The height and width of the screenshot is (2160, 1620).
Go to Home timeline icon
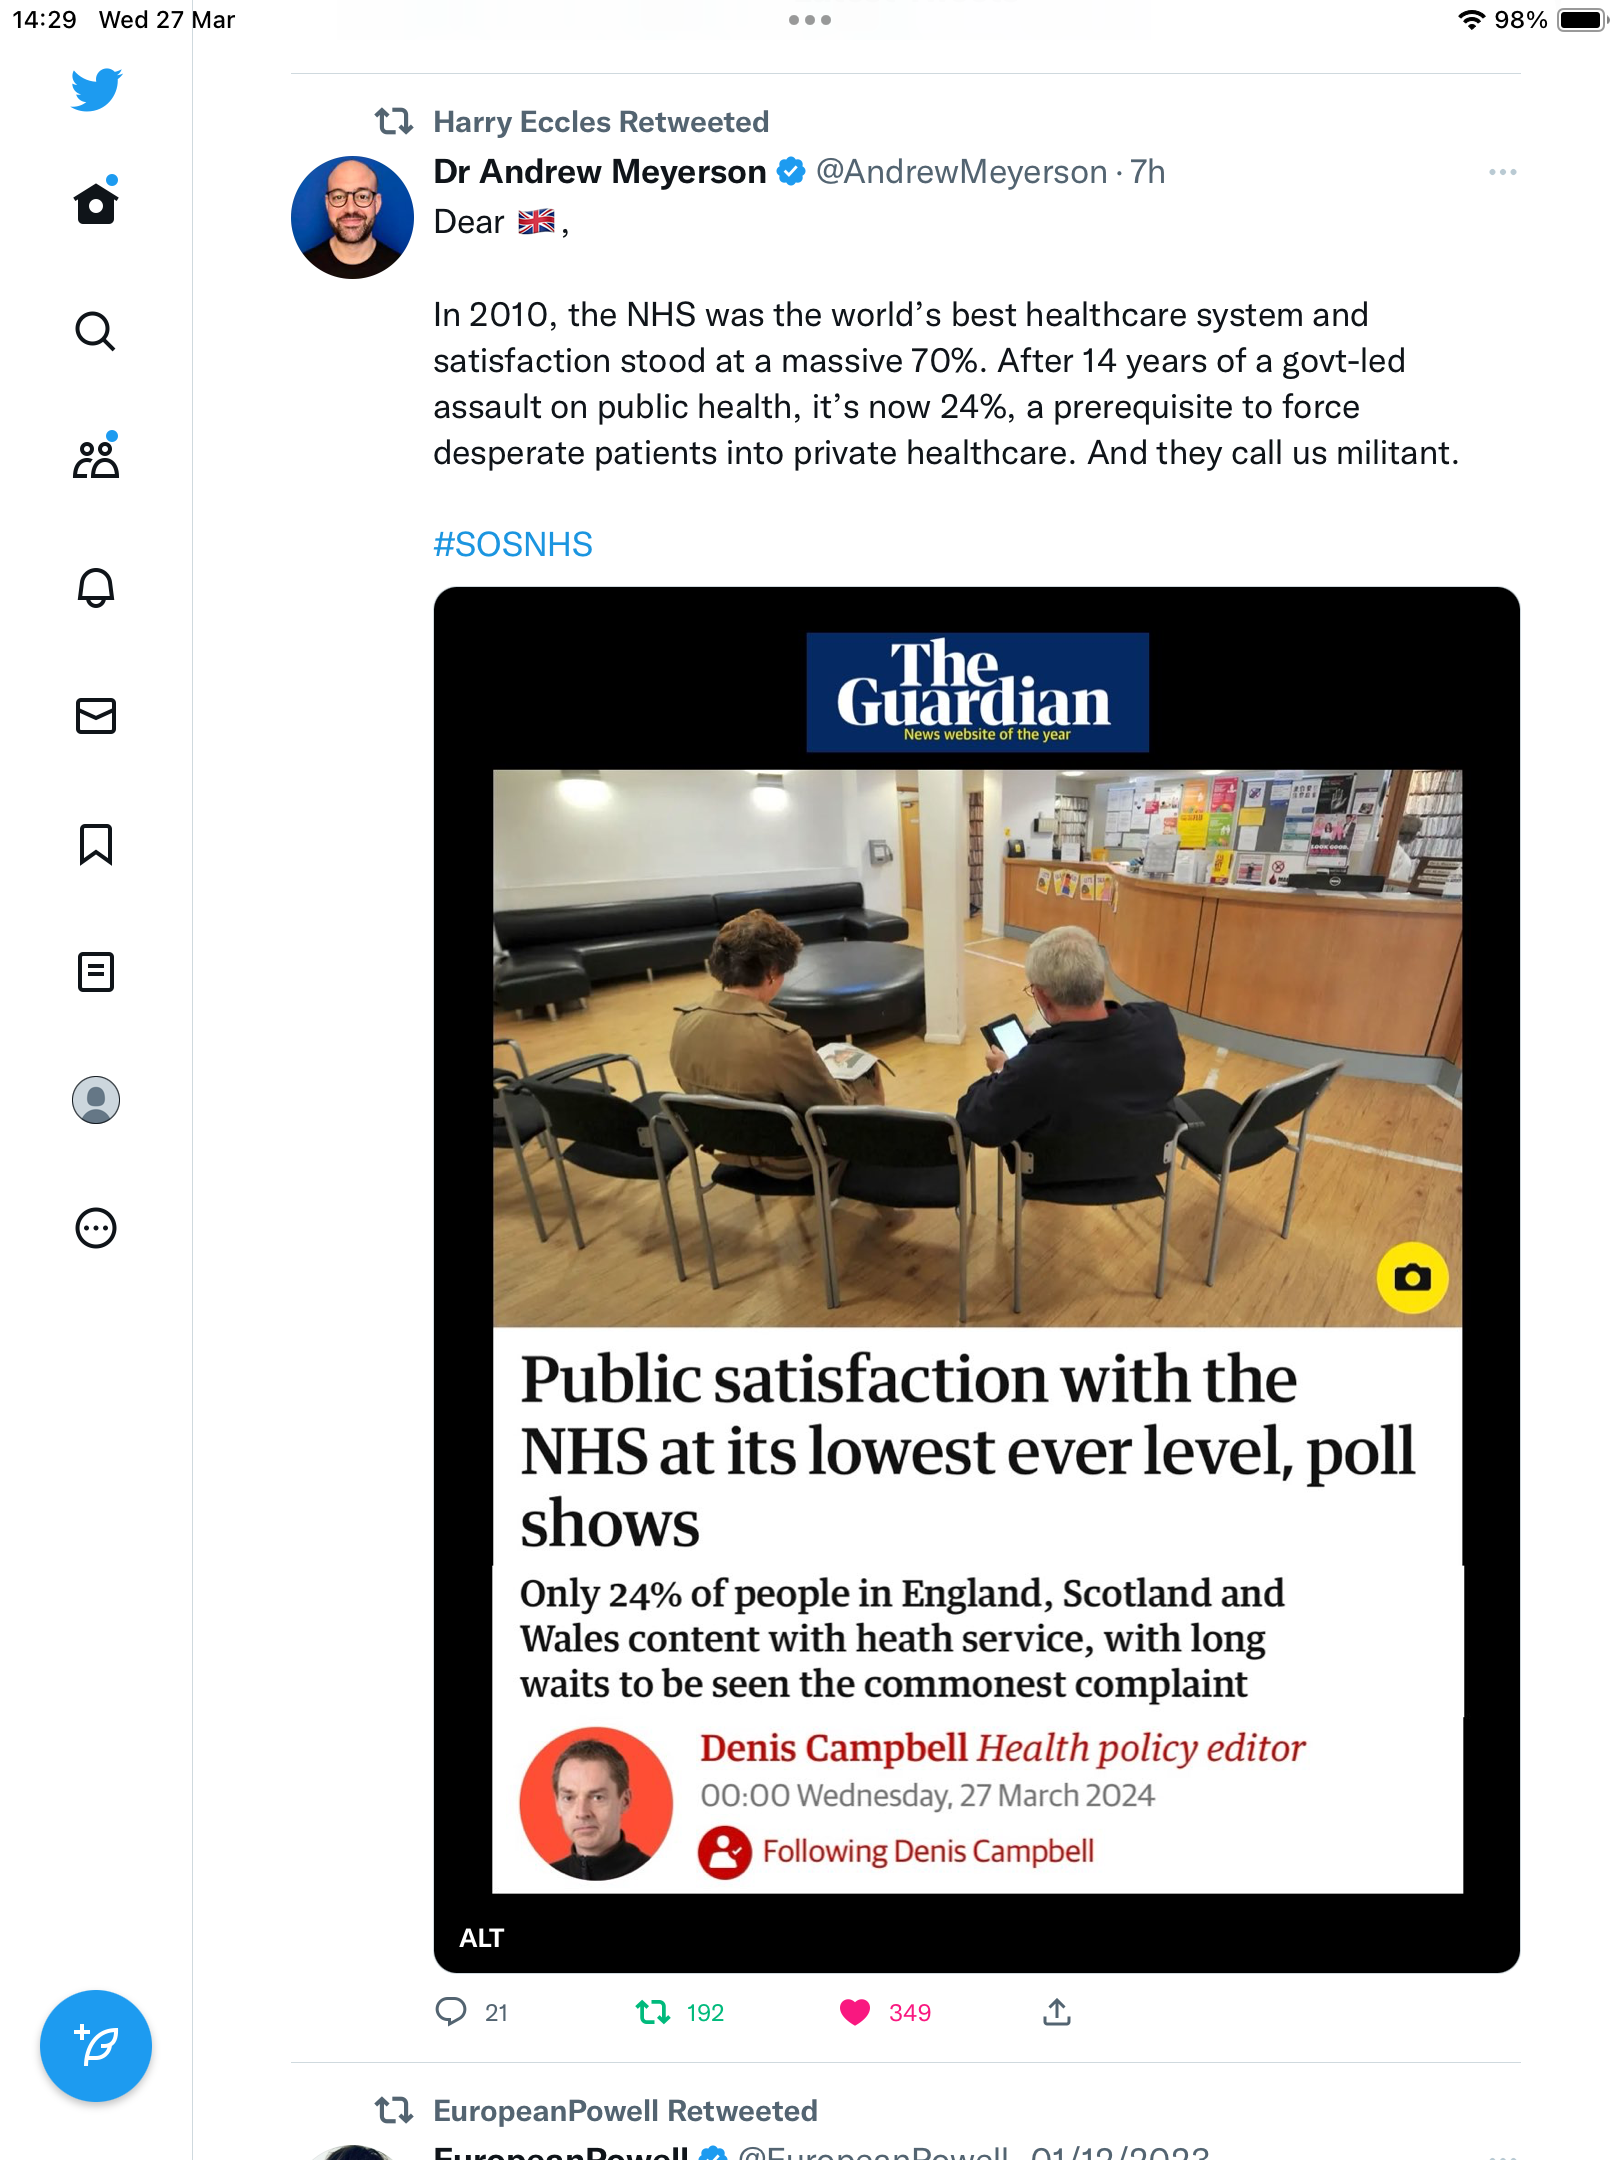(96, 203)
